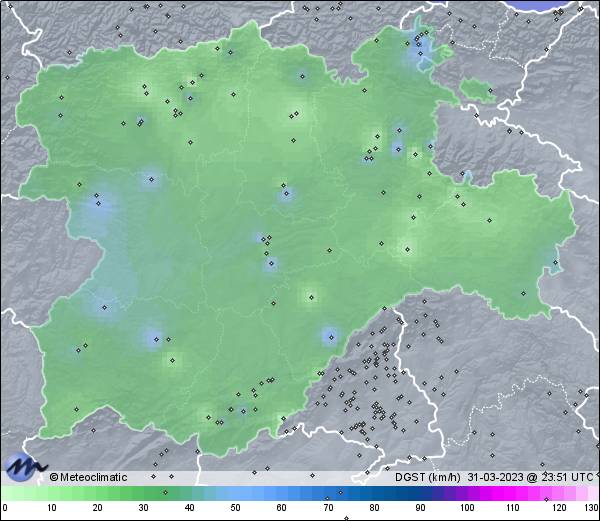
Task: Pick the blue color at 60 km/h
Action: coord(282,494)
